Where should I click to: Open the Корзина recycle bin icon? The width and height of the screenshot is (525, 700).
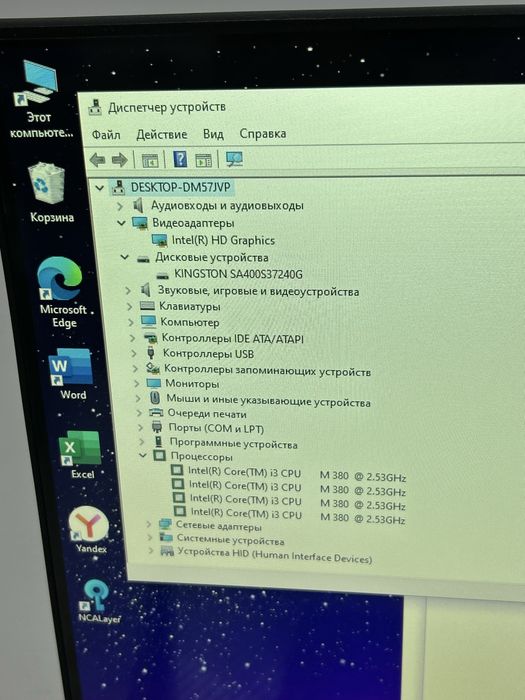48,193
